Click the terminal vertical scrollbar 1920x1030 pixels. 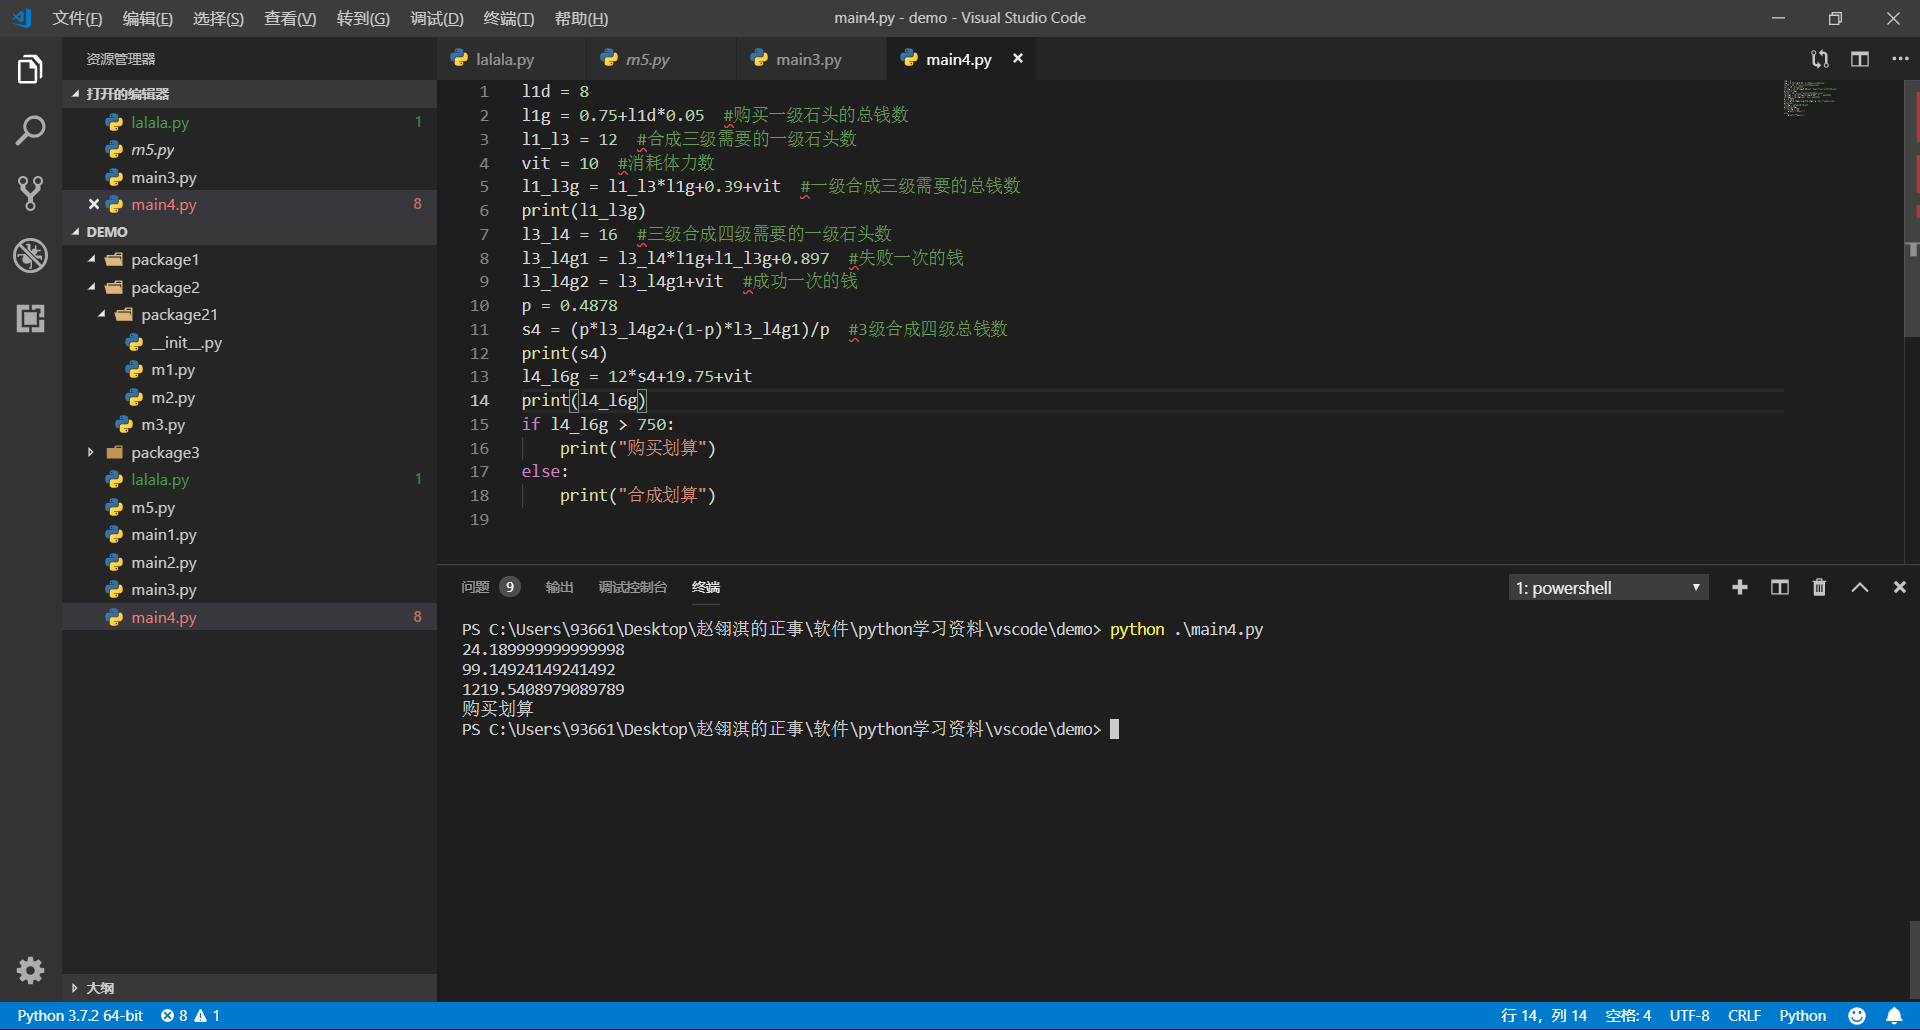point(1914,960)
